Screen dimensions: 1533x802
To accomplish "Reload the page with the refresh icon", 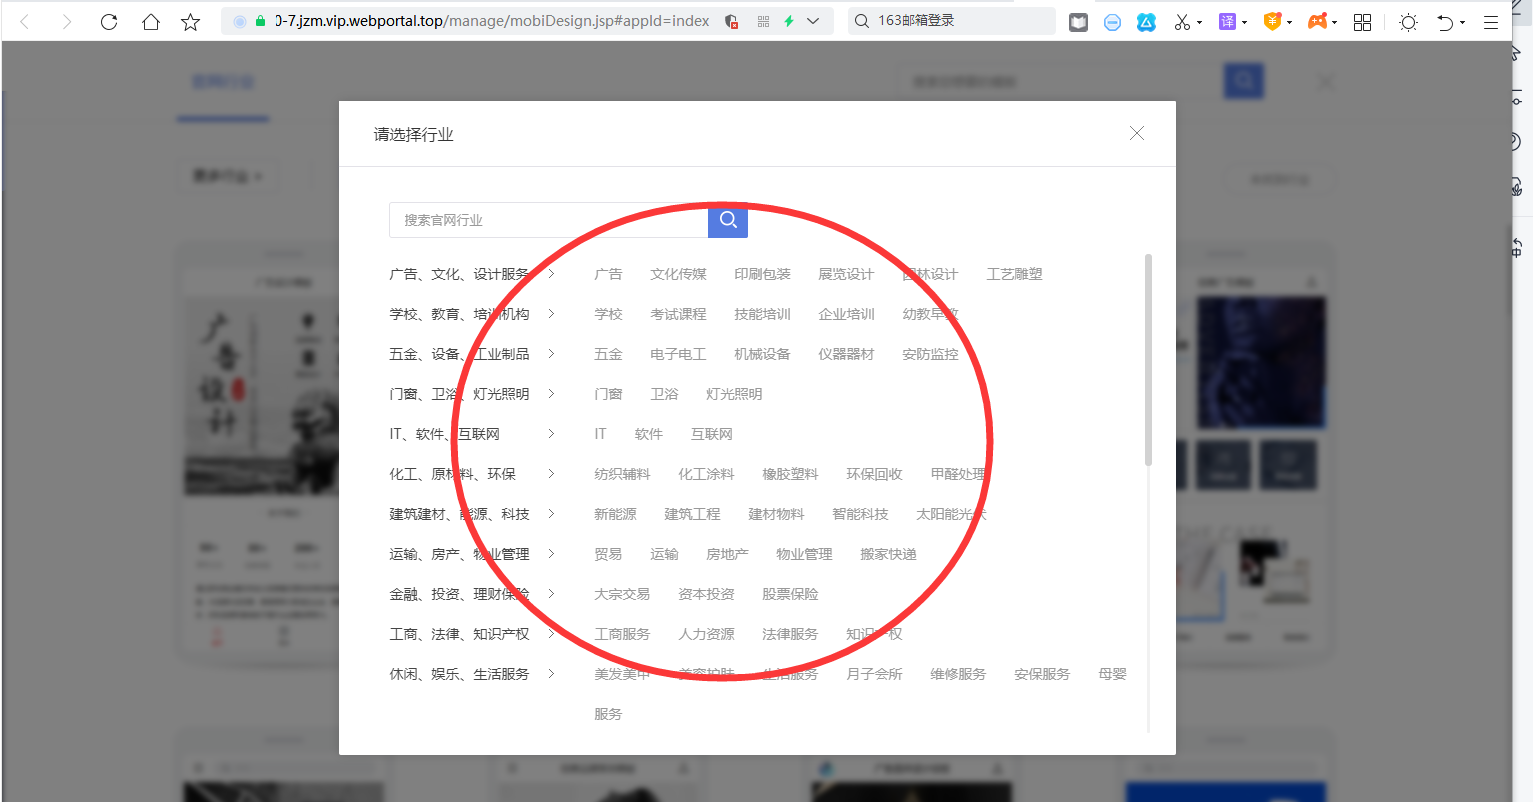I will 109,21.
